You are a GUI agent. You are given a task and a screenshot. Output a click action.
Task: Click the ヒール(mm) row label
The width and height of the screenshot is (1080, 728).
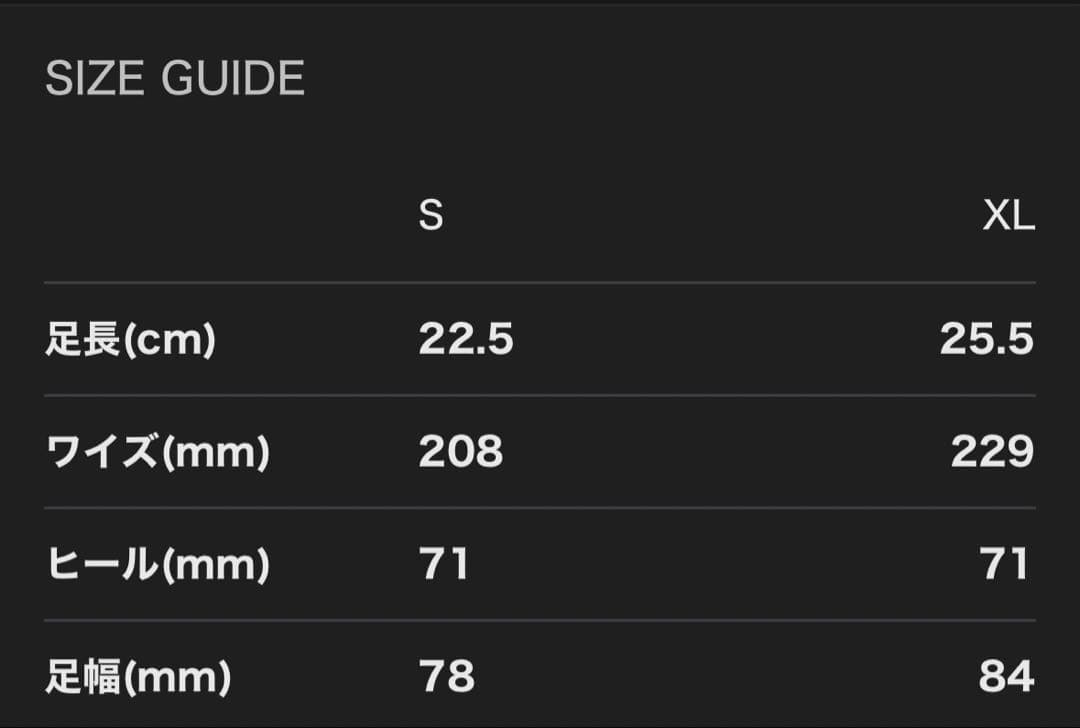pos(158,565)
